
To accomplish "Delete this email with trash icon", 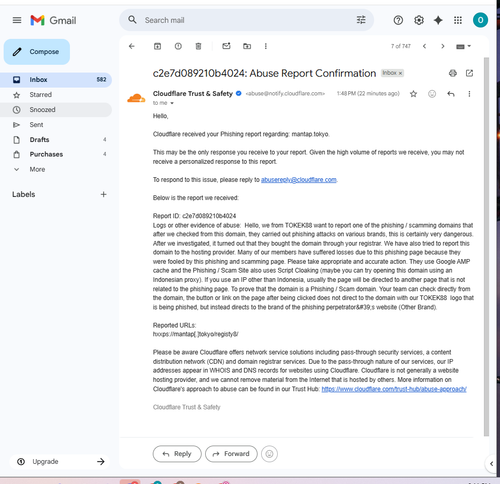I will tap(198, 46).
